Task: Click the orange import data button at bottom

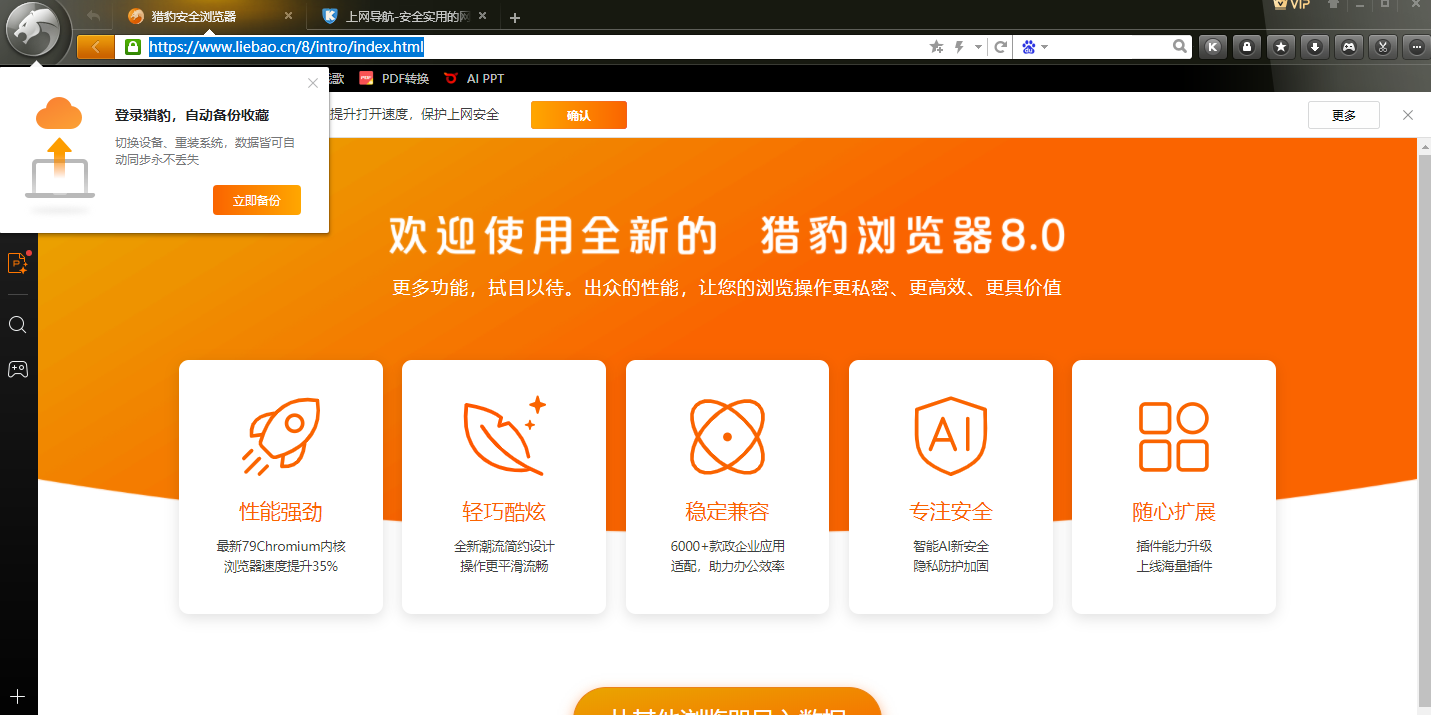Action: [x=727, y=701]
